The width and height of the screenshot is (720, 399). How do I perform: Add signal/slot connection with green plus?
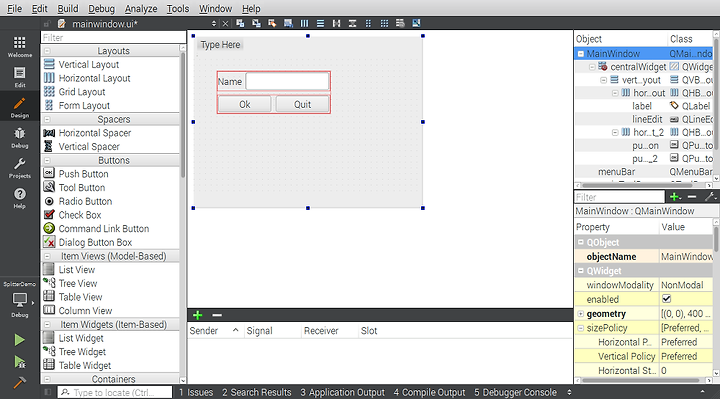pos(197,315)
